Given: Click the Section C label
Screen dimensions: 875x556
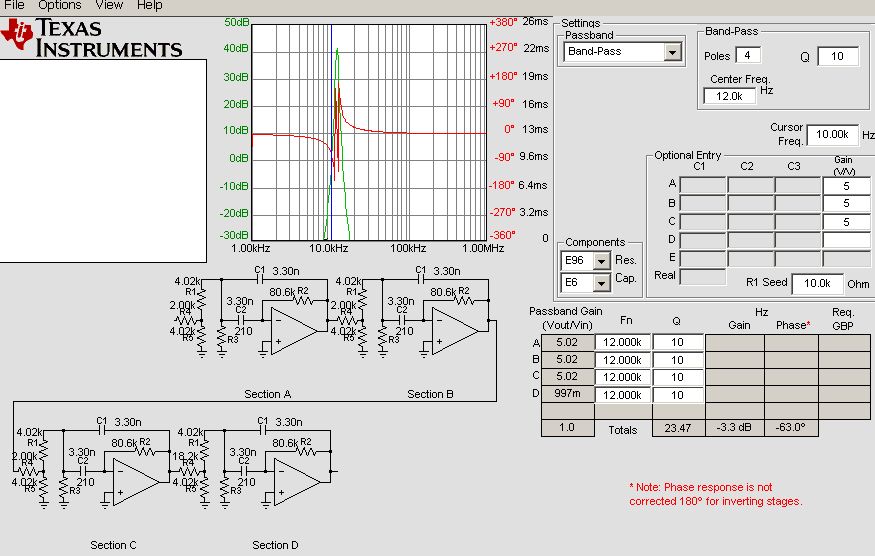Looking at the screenshot, I should tap(113, 545).
